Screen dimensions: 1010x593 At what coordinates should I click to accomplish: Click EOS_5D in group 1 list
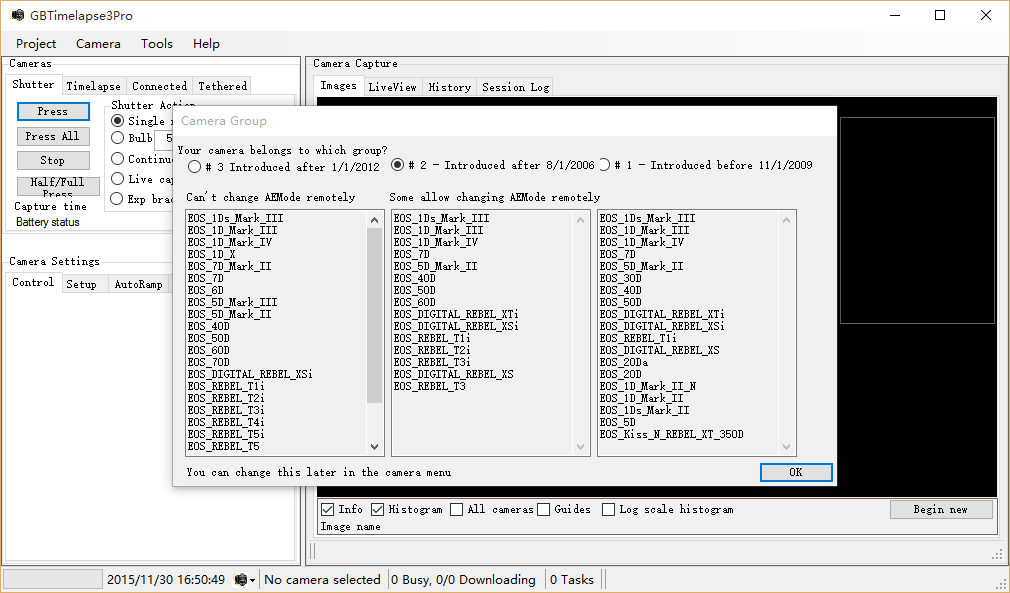pyautogui.click(x=618, y=422)
